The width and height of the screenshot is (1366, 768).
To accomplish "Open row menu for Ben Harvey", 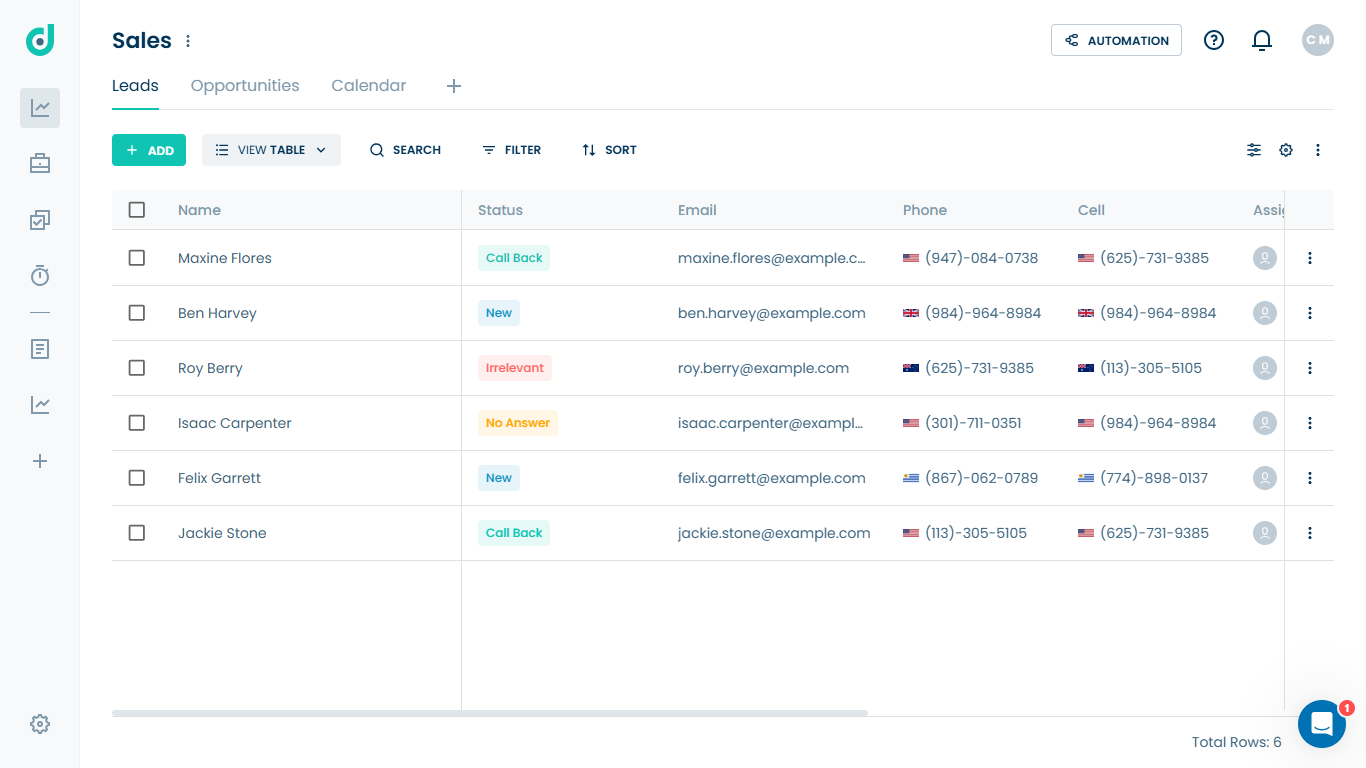I will pos(1310,313).
